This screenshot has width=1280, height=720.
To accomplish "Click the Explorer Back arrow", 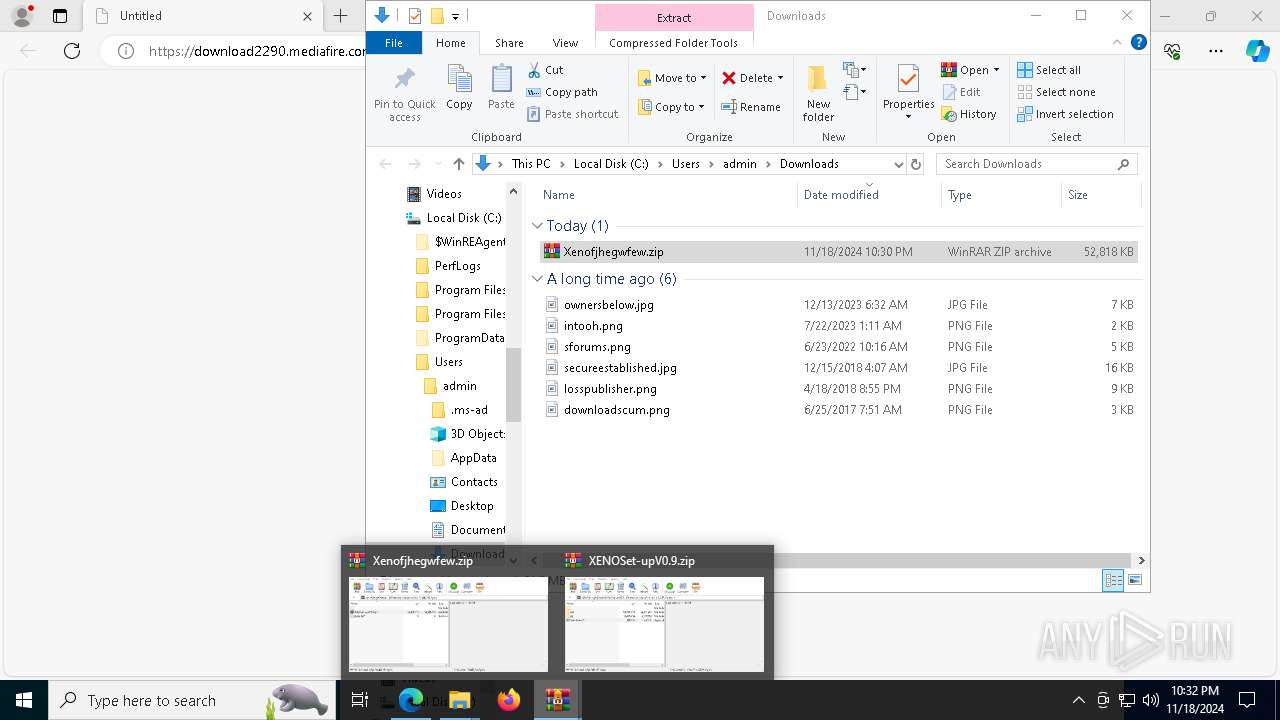I will [x=385, y=164].
